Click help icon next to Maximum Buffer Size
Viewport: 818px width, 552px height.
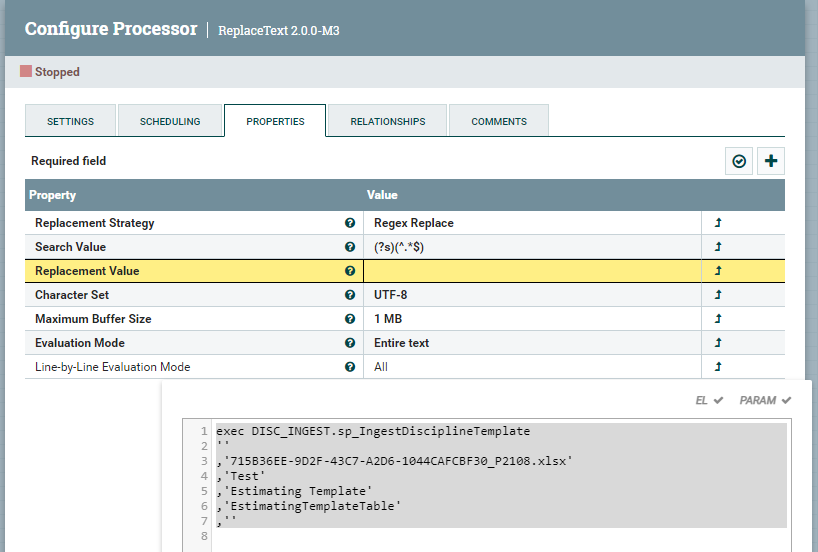pyautogui.click(x=350, y=319)
